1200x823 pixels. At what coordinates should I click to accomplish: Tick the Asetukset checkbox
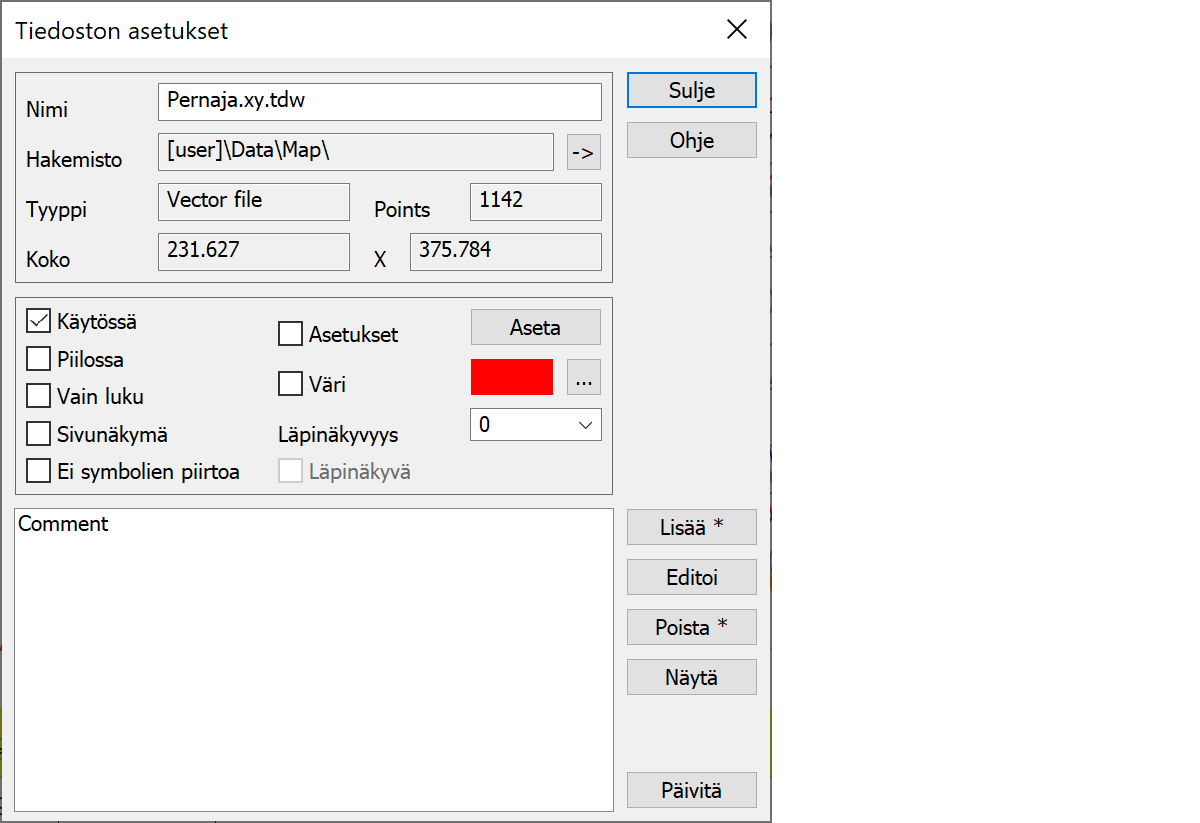click(x=290, y=334)
